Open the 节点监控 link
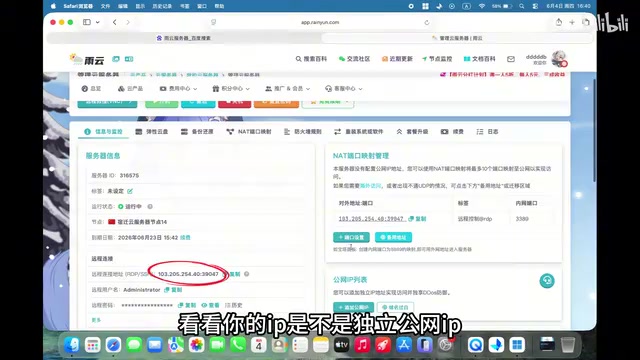Image resolution: width=640 pixels, height=360 pixels. tap(437, 59)
